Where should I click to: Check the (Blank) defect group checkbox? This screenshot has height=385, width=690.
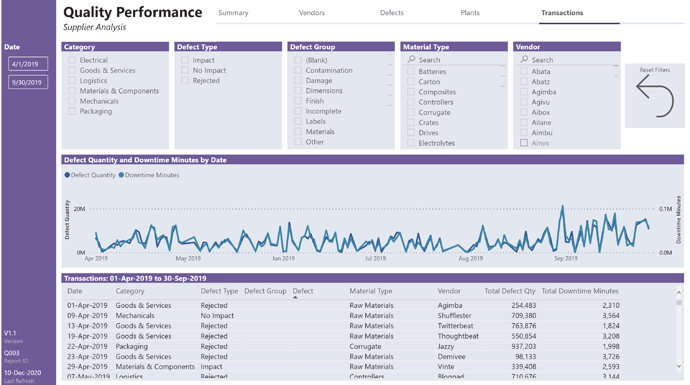pos(298,60)
